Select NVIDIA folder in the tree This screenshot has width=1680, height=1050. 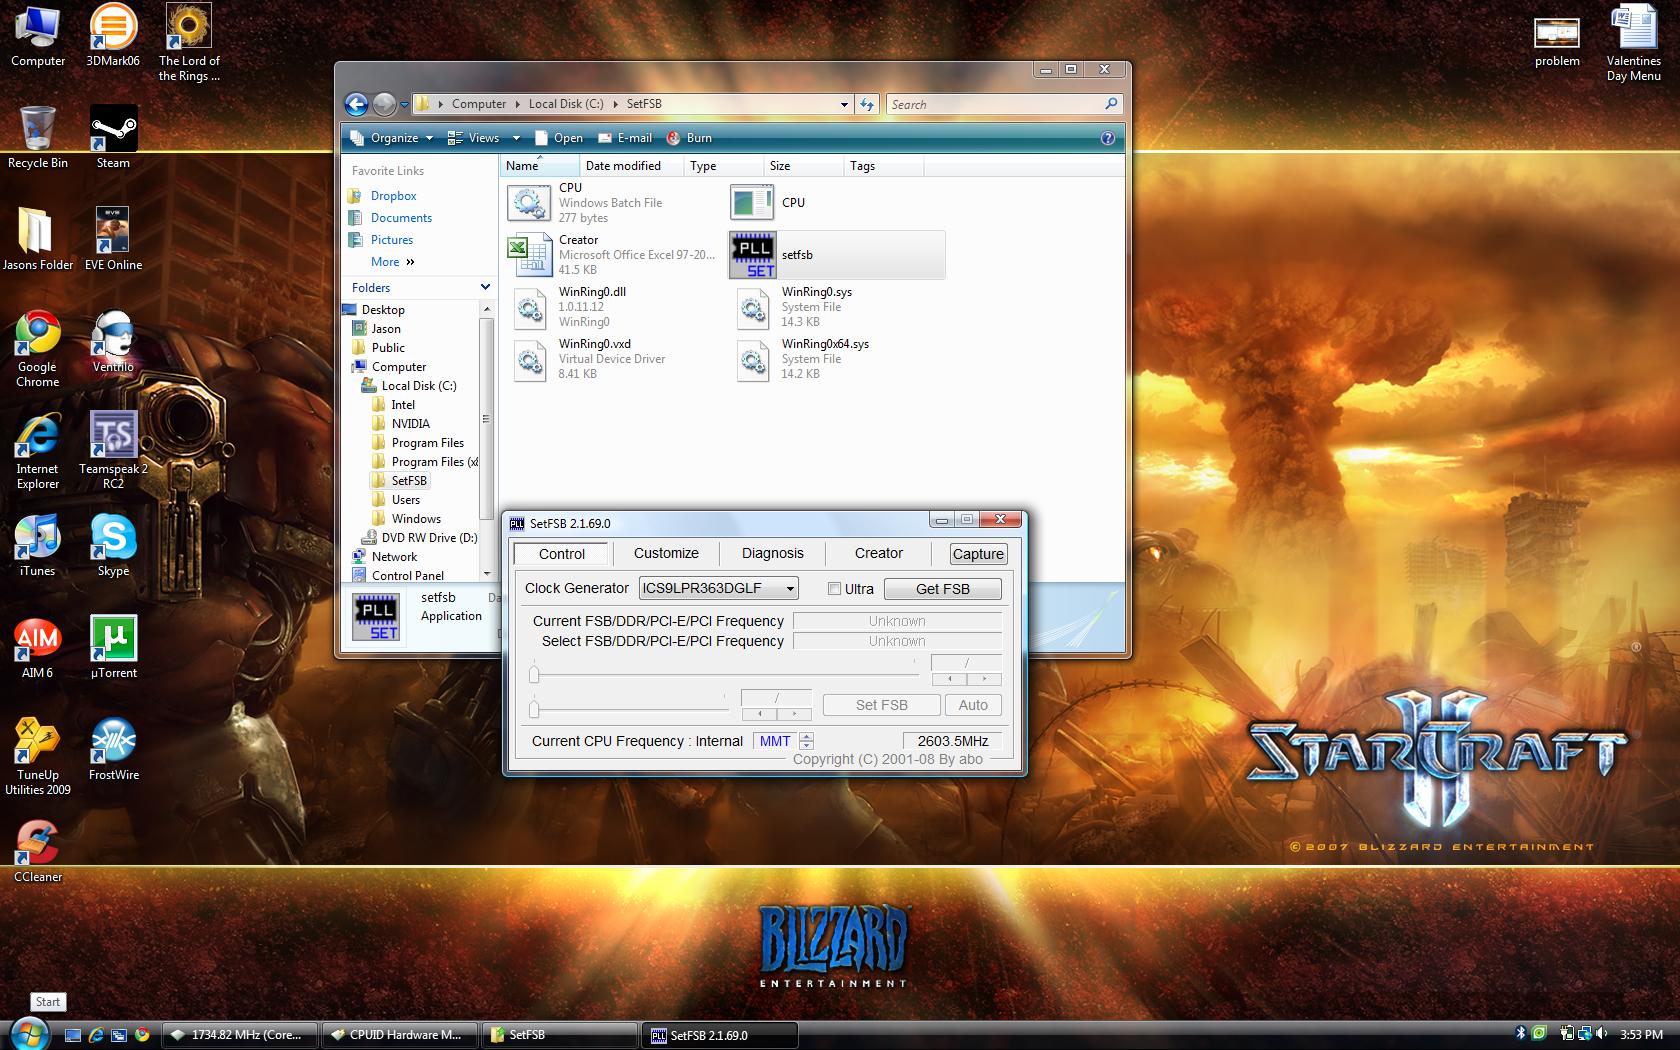410,424
